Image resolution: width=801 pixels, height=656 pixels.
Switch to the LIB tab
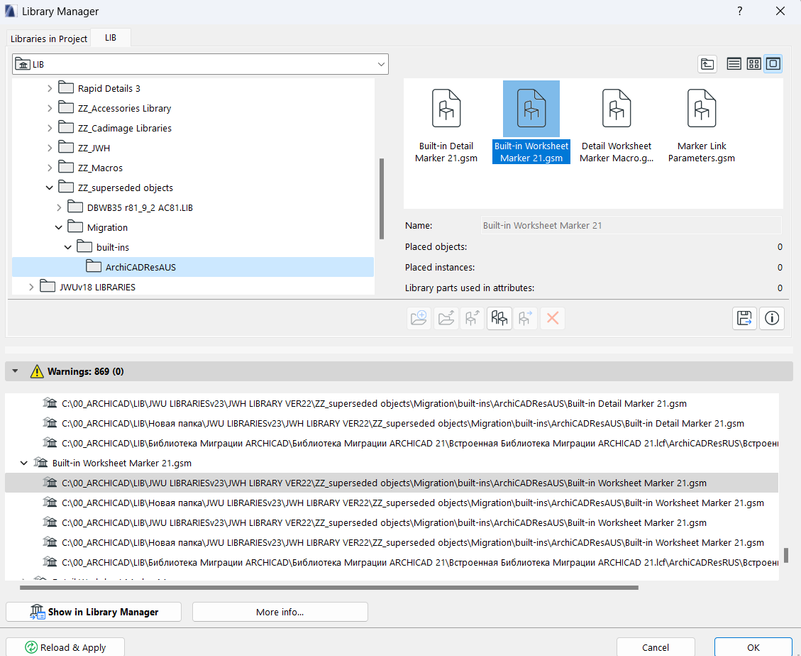(111, 38)
